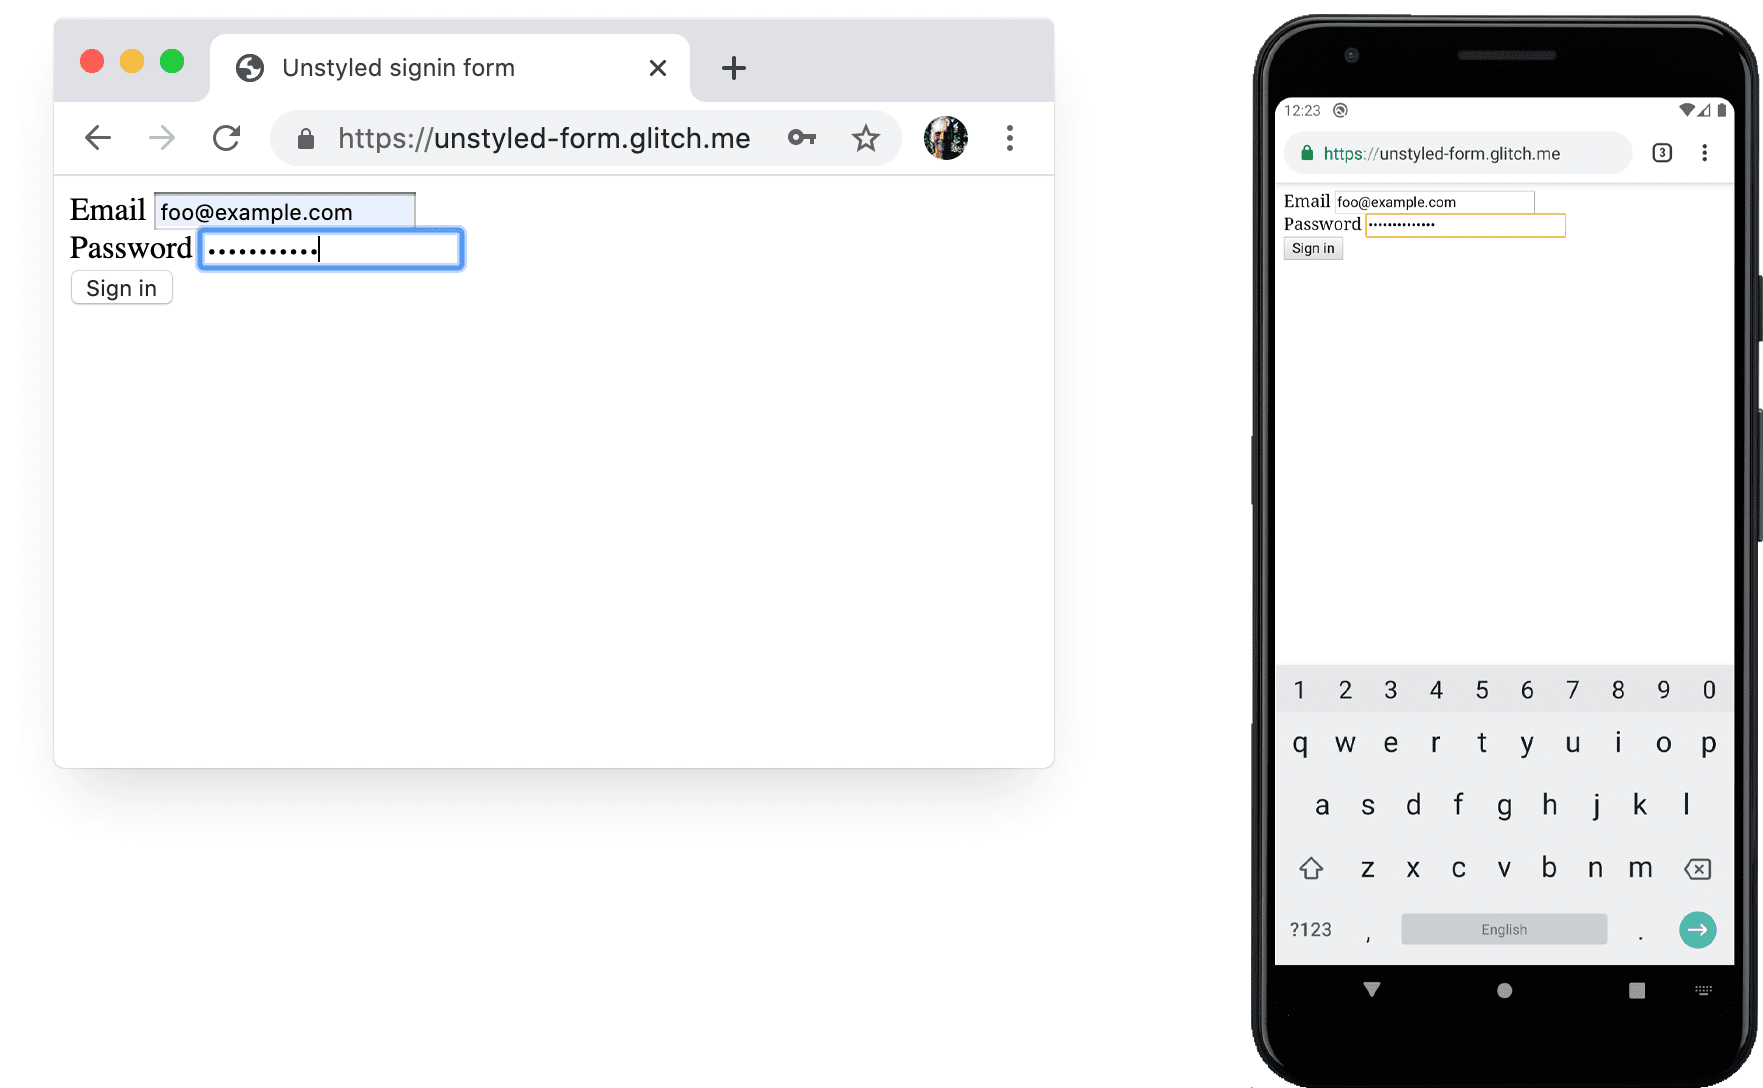Click the Email field containing foo@example.com
1763x1088 pixels.
pos(283,211)
